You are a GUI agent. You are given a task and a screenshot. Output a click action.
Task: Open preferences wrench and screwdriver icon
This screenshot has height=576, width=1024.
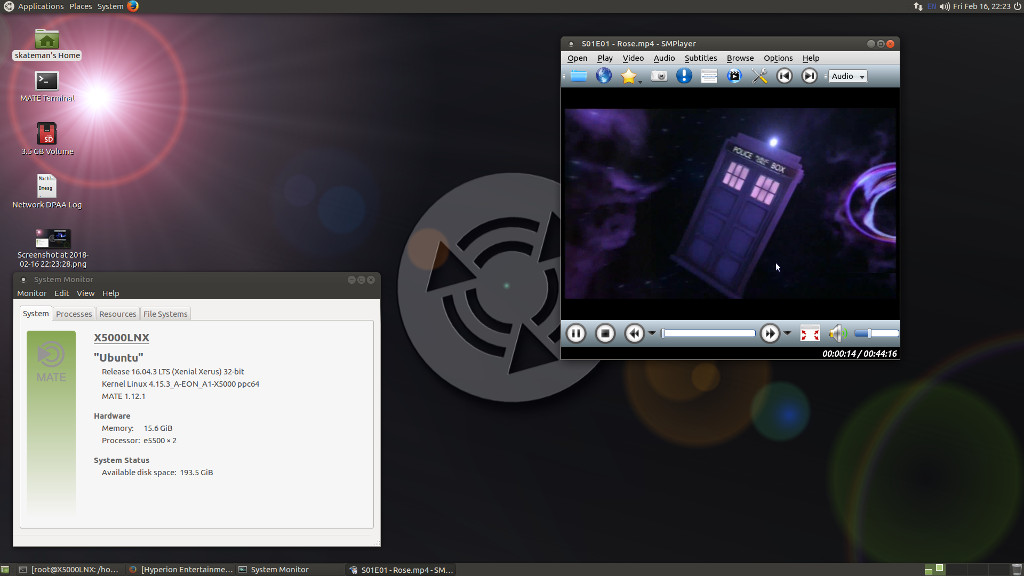pos(759,76)
